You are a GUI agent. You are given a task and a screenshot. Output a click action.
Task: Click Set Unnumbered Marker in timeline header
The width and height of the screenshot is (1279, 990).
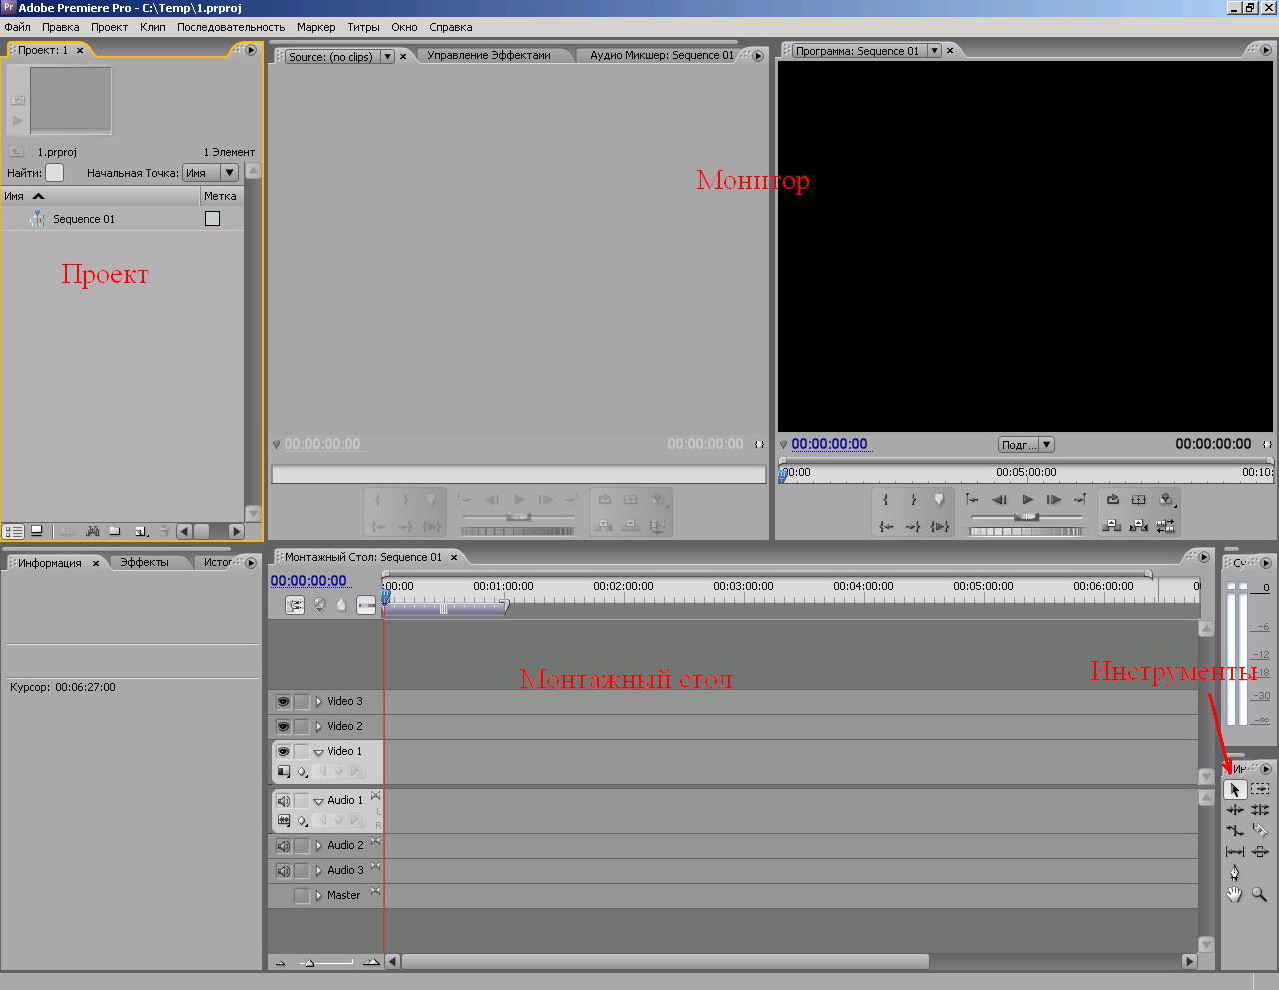341,605
